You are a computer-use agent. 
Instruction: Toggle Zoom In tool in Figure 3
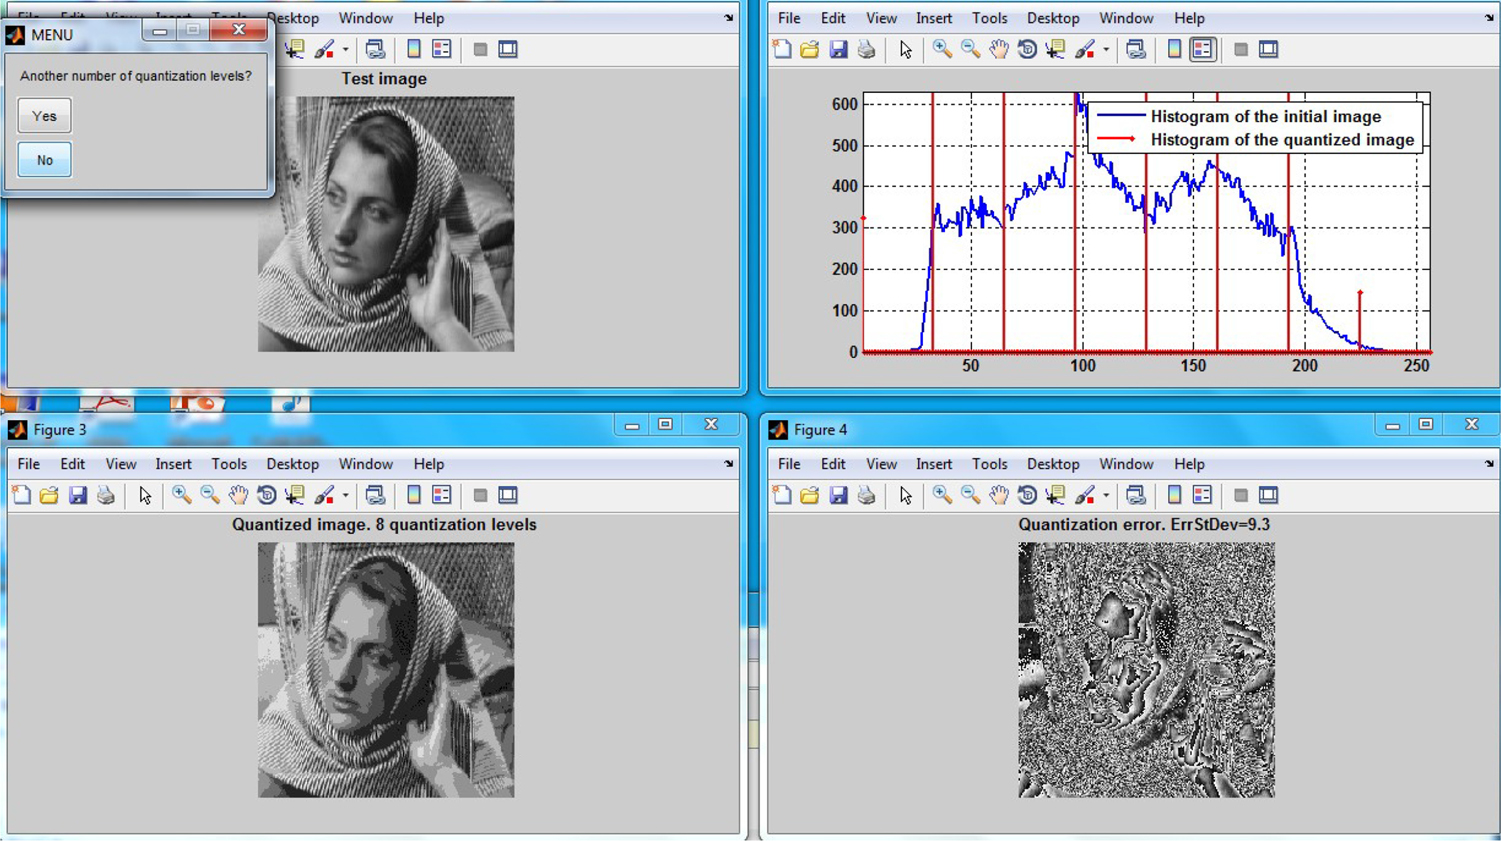coord(181,495)
